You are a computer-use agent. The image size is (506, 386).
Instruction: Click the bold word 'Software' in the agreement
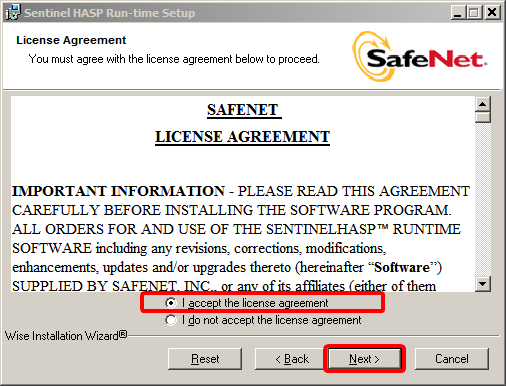[401, 267]
